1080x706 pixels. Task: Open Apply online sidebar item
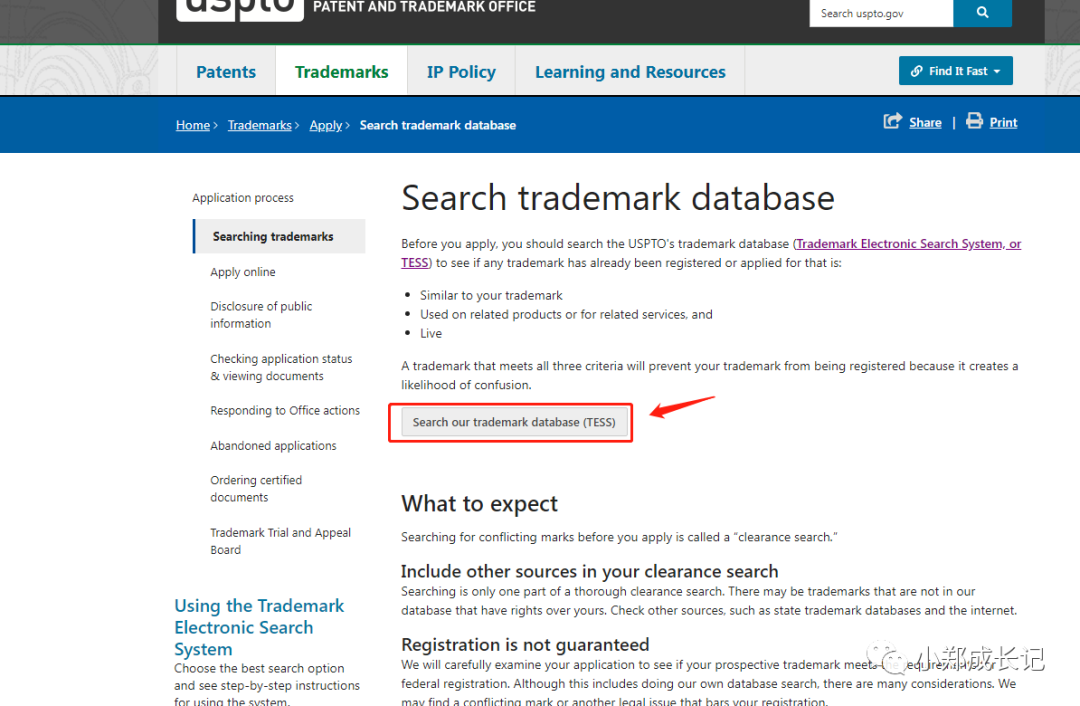(x=243, y=272)
